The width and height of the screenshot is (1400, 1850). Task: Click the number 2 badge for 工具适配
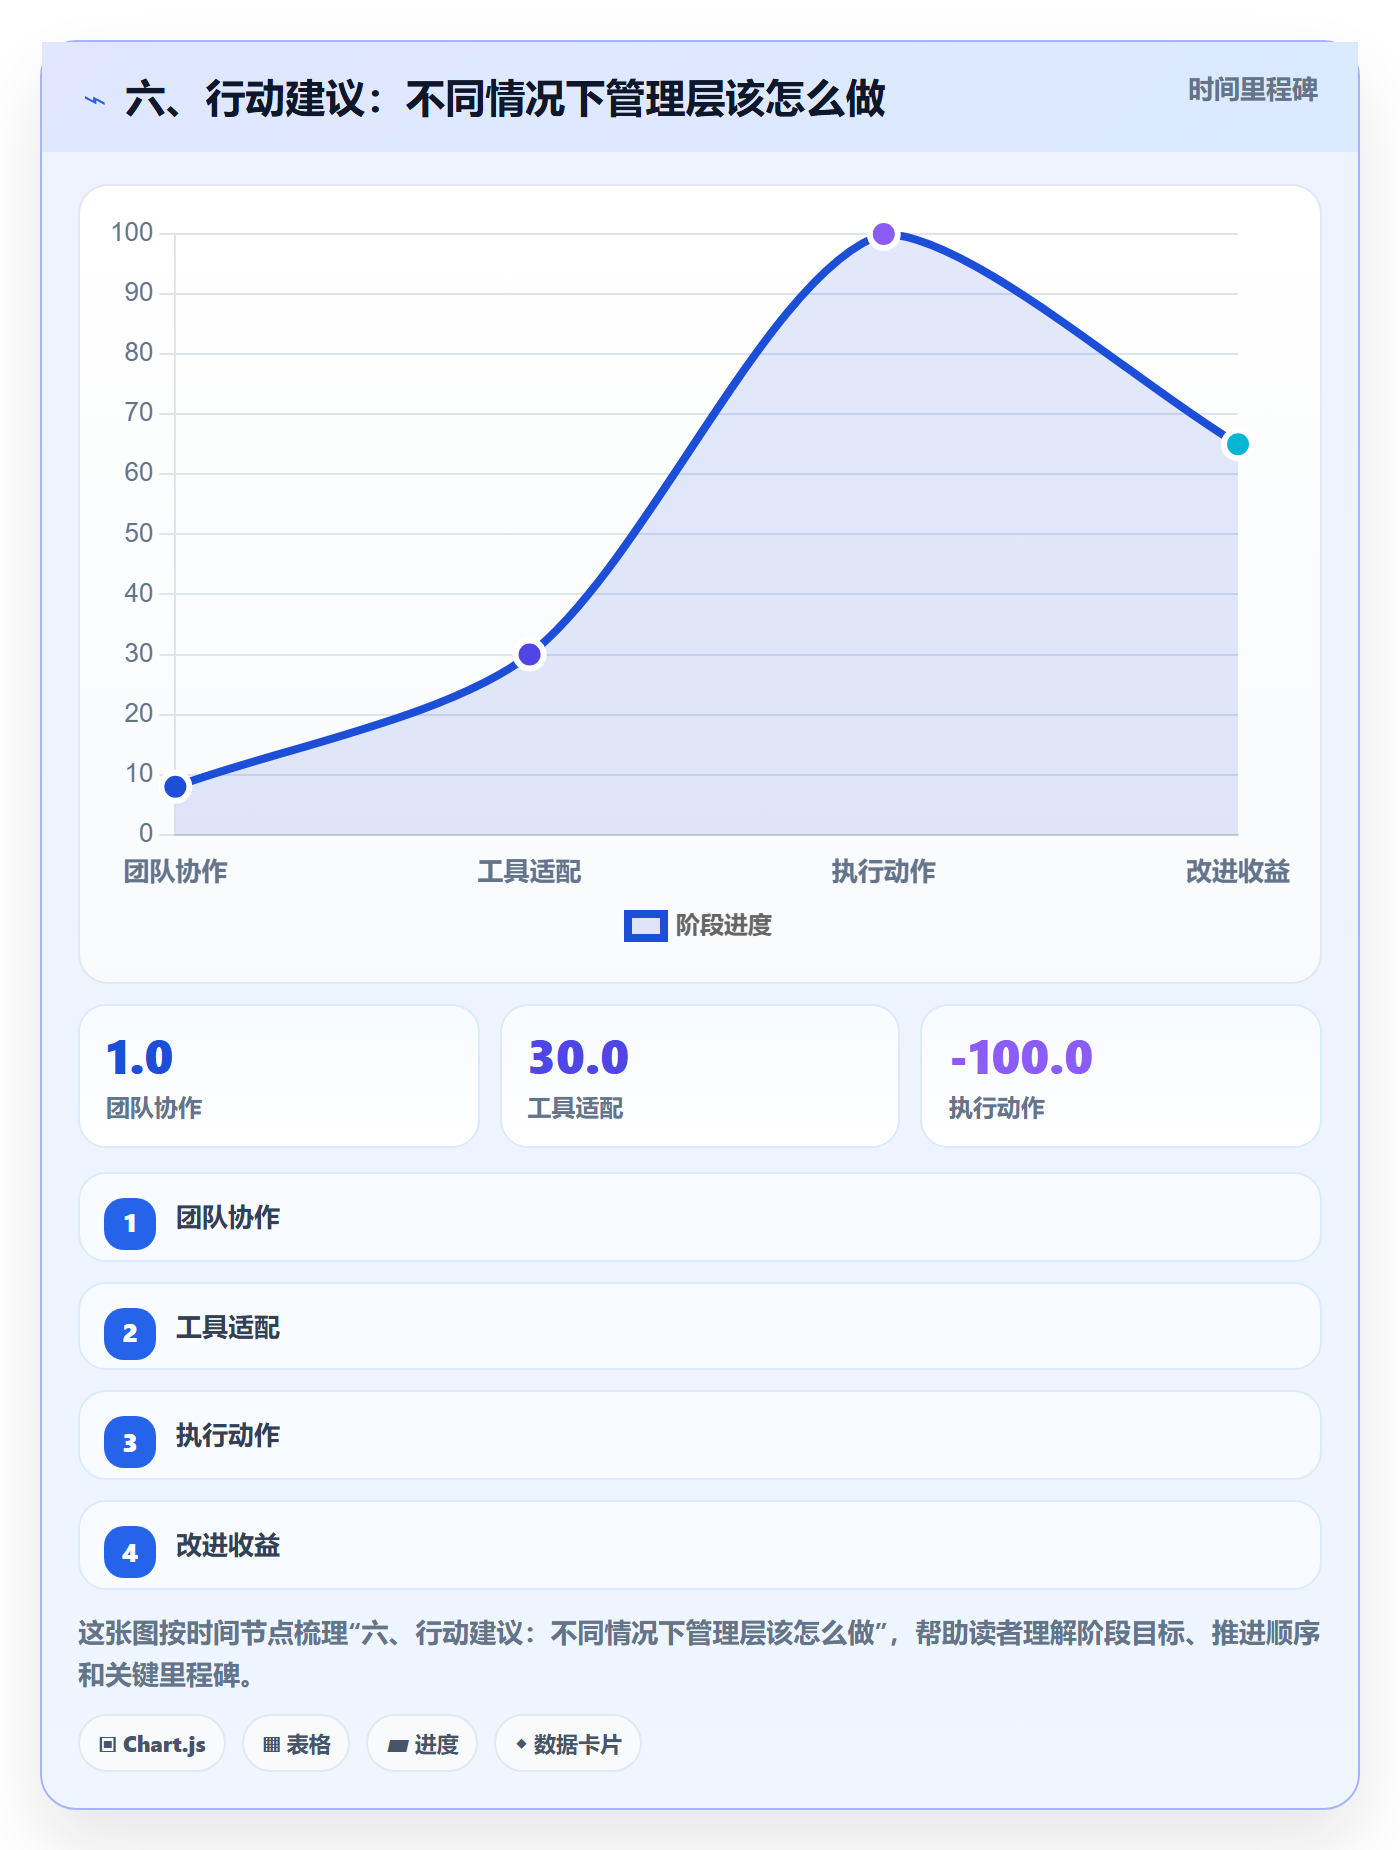tap(130, 1333)
